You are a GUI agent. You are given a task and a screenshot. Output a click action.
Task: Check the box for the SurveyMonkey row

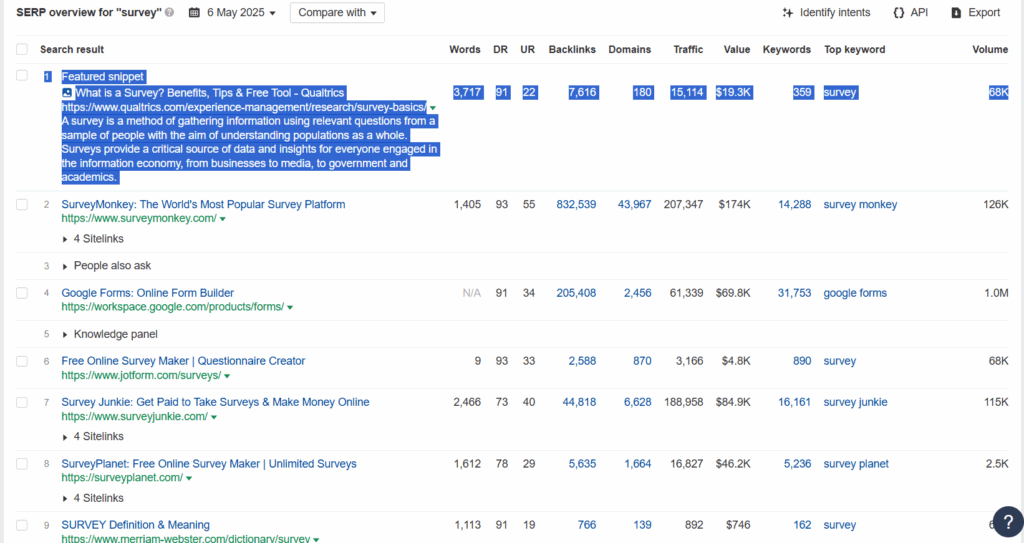click(x=22, y=205)
